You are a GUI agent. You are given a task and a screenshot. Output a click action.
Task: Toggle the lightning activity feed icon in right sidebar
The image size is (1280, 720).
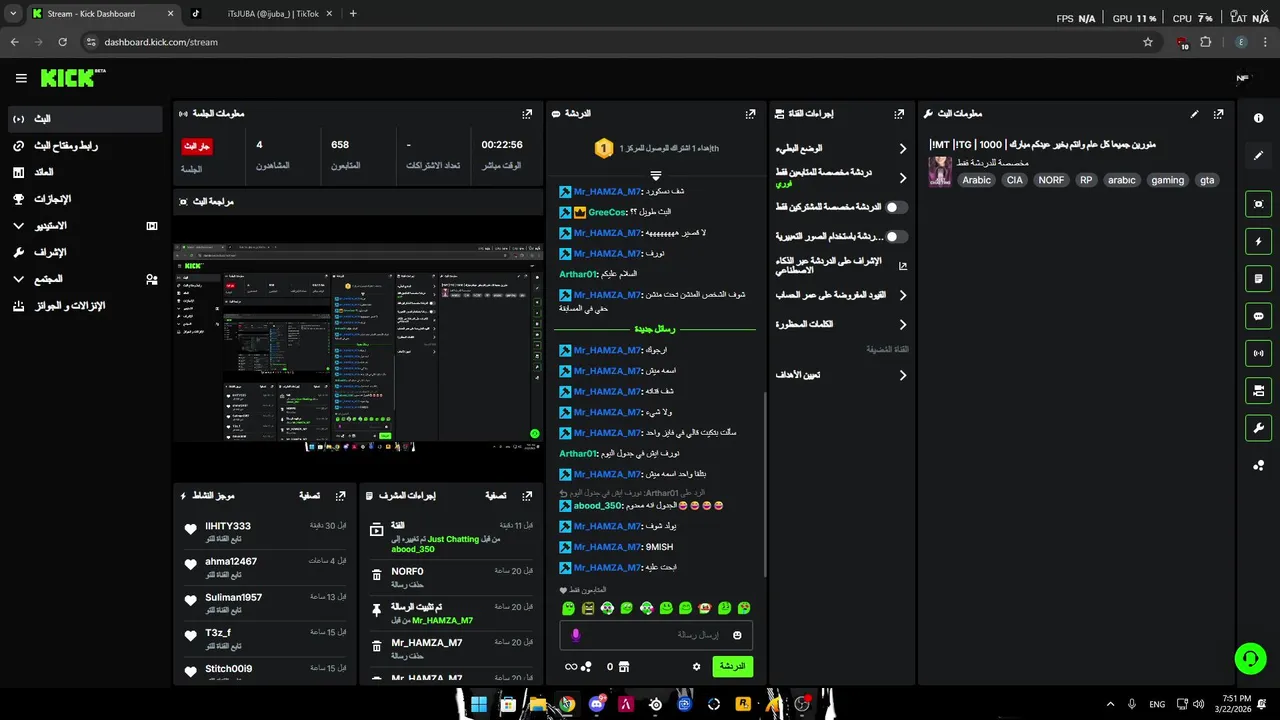[x=1258, y=241]
